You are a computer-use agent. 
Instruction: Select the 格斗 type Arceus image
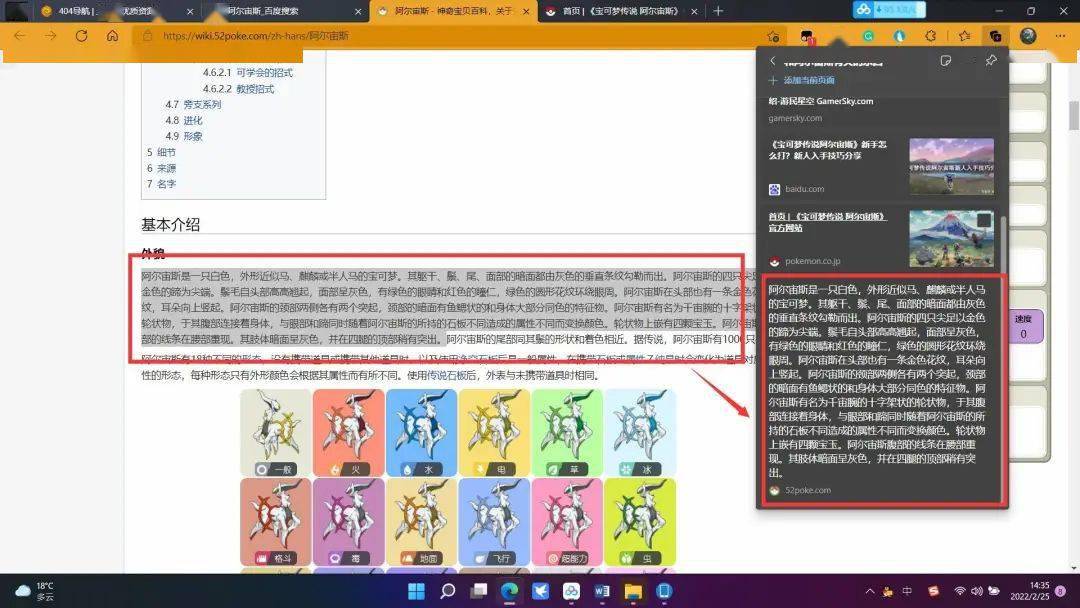click(x=275, y=522)
